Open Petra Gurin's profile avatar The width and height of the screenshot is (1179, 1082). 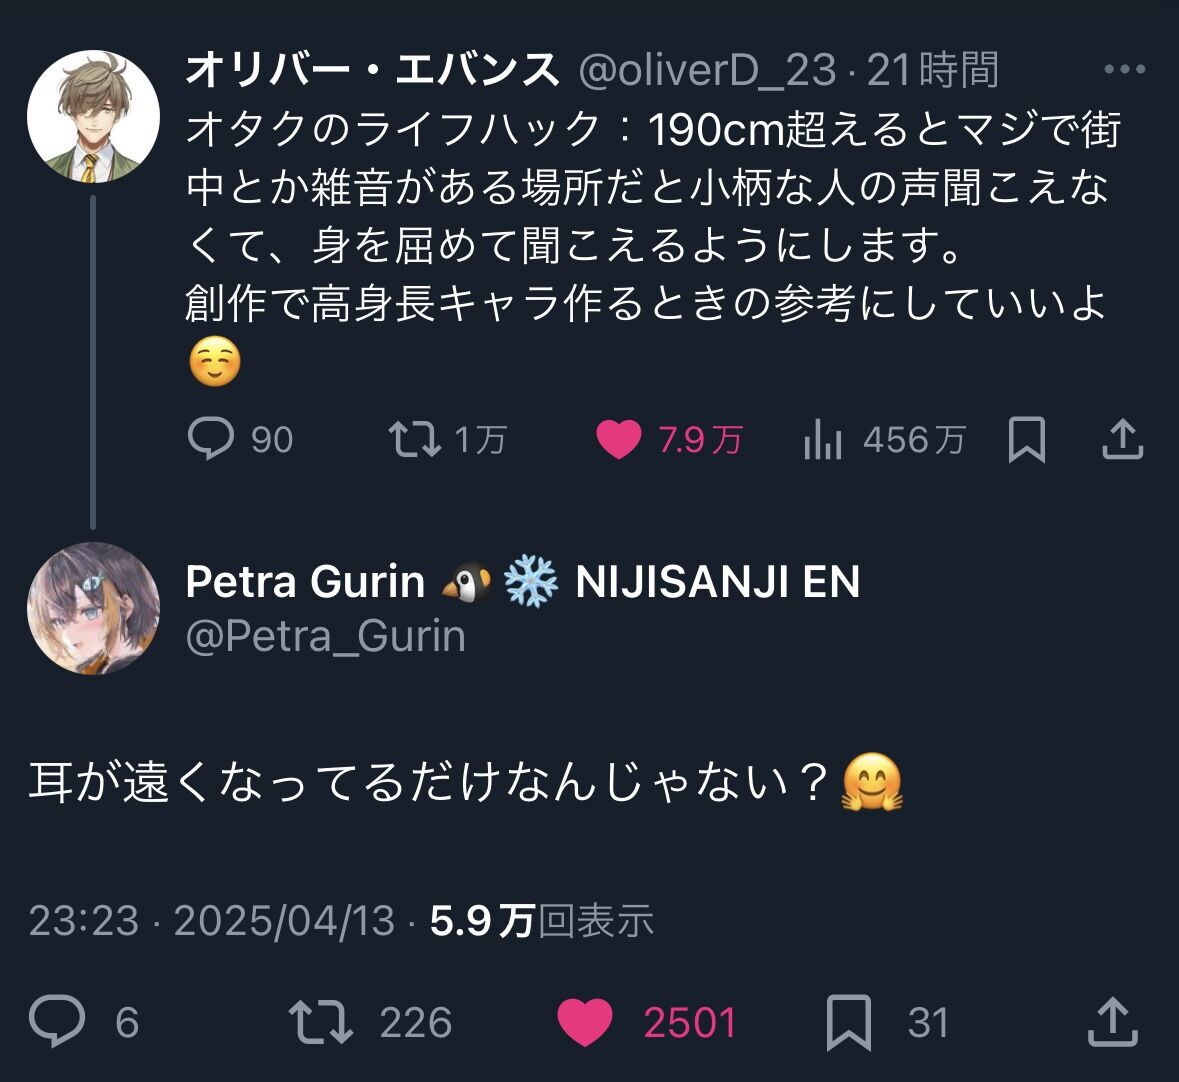click(x=93, y=608)
